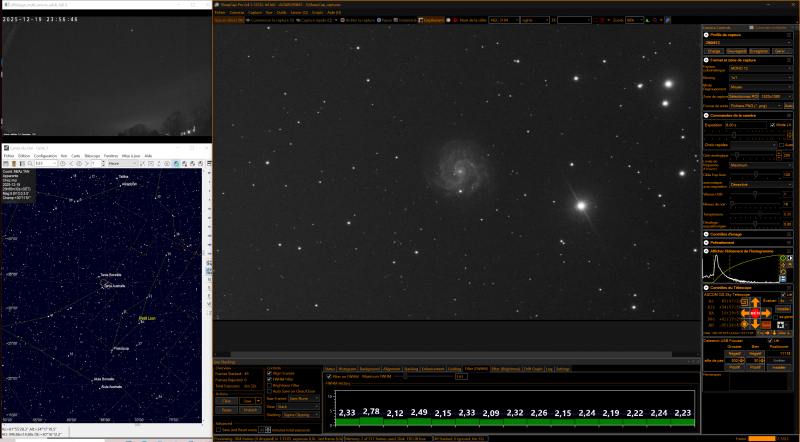Viewport: 800px width, 442px height.
Task: Open the Caméras menu in SharpCap
Action: point(237,12)
